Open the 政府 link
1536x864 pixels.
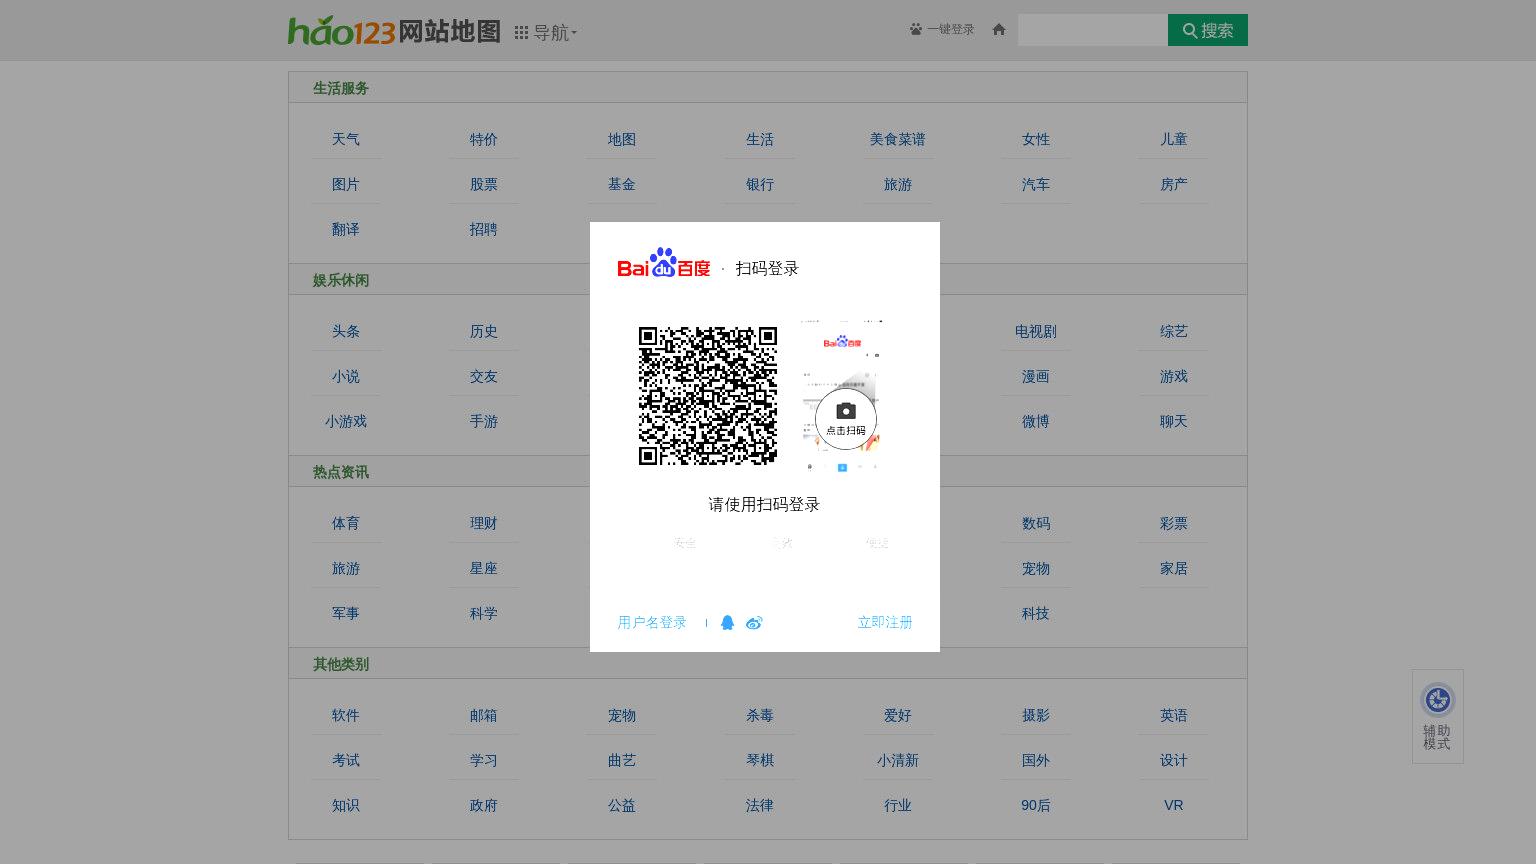coord(484,805)
